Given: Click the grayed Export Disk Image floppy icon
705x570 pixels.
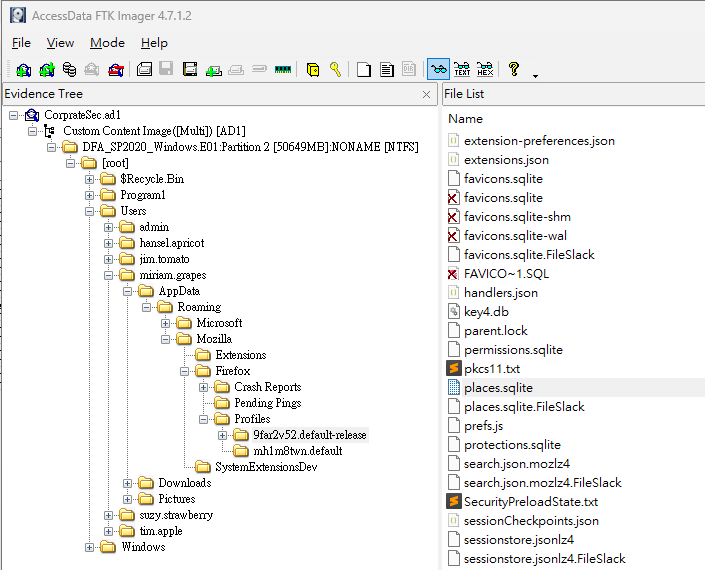Looking at the screenshot, I should [x=166, y=69].
